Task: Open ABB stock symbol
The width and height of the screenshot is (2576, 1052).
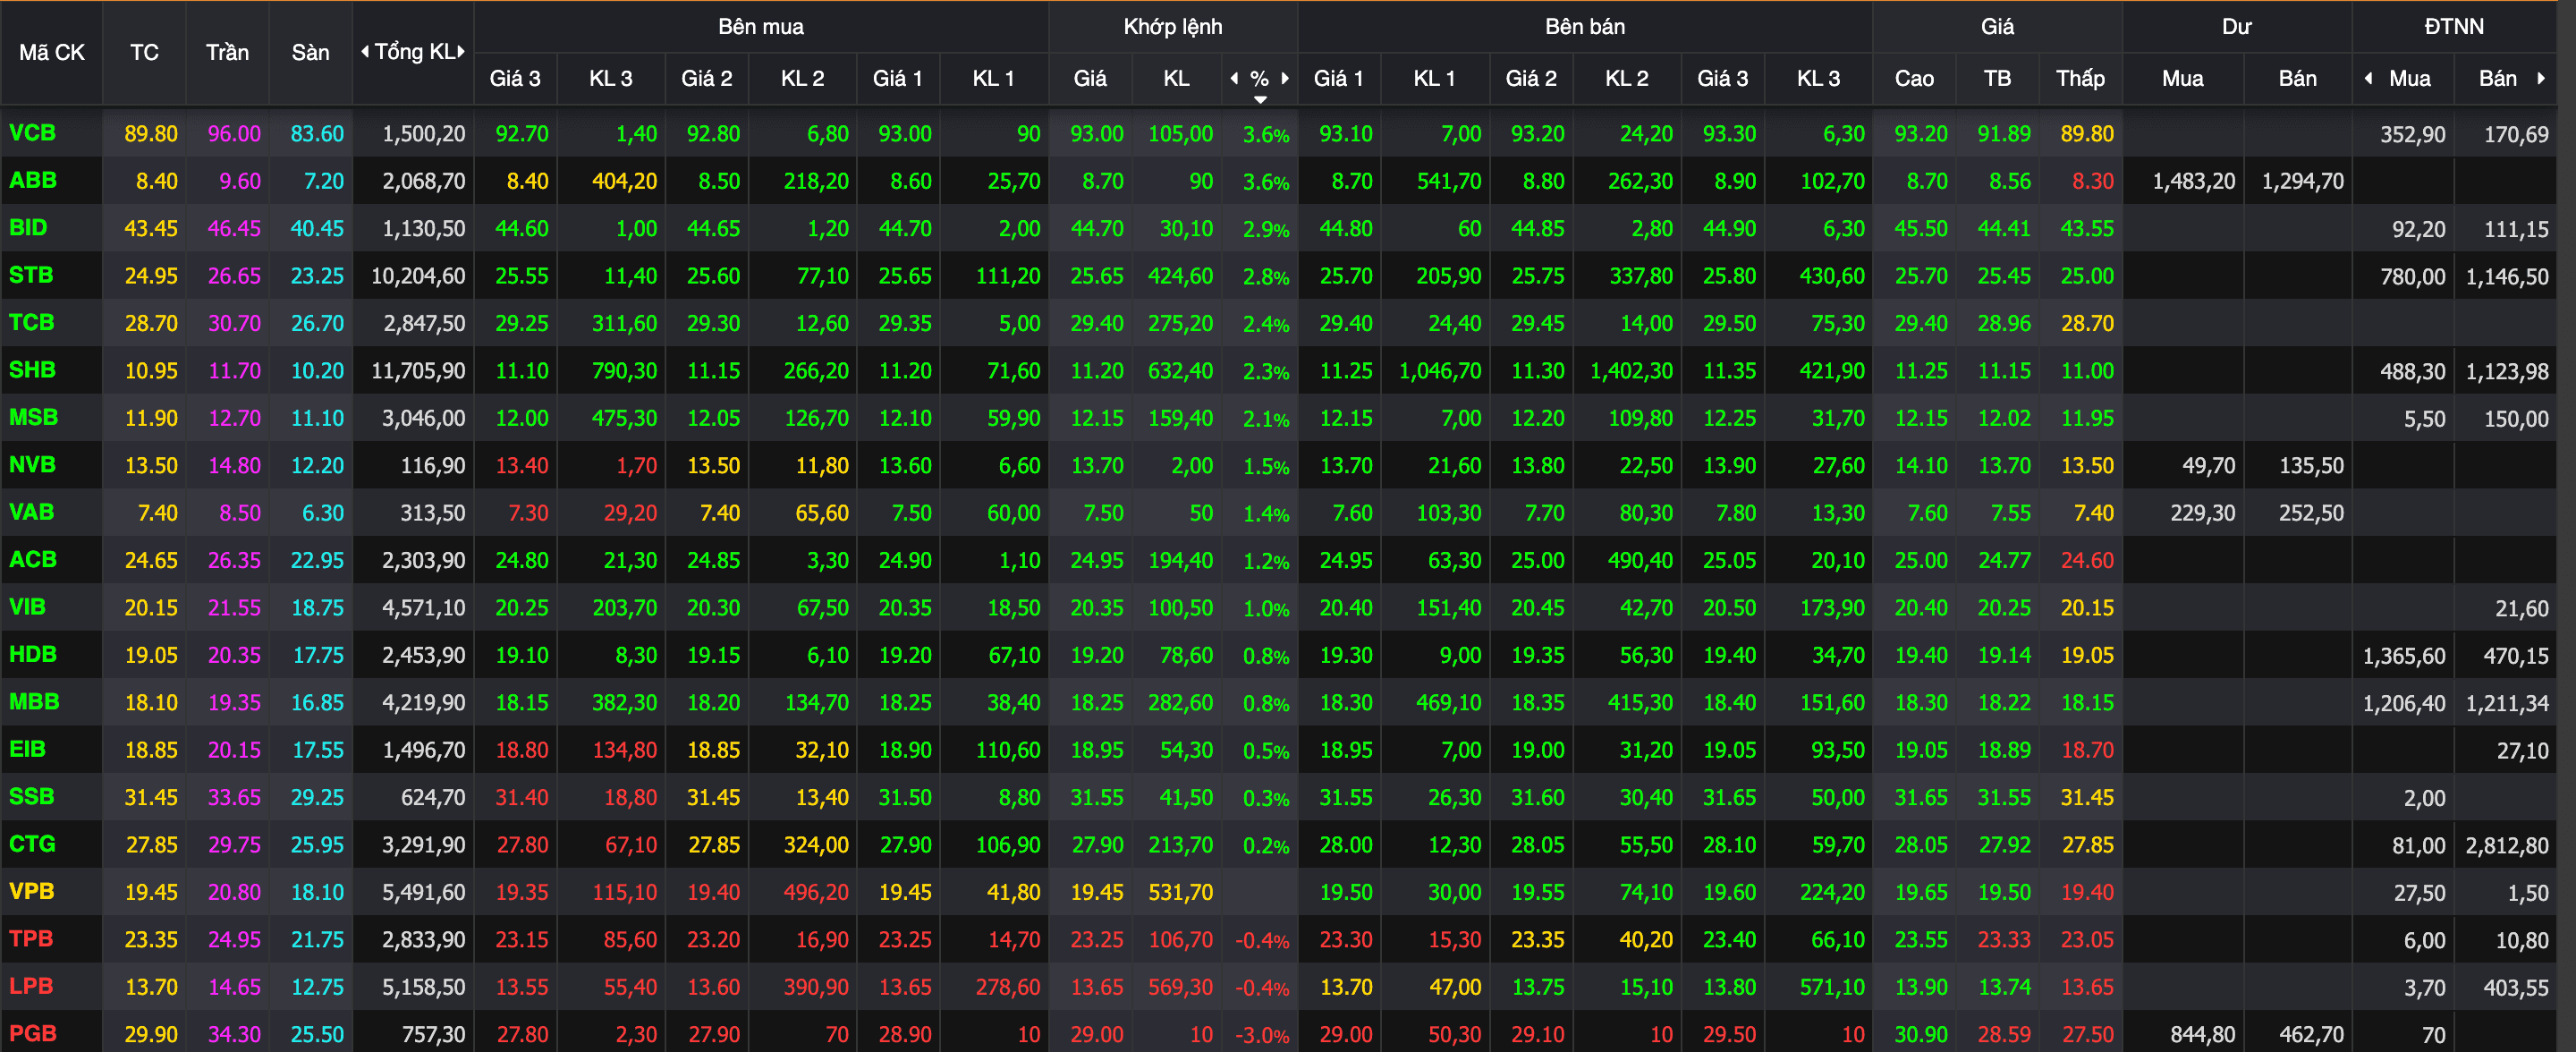Action: point(33,180)
